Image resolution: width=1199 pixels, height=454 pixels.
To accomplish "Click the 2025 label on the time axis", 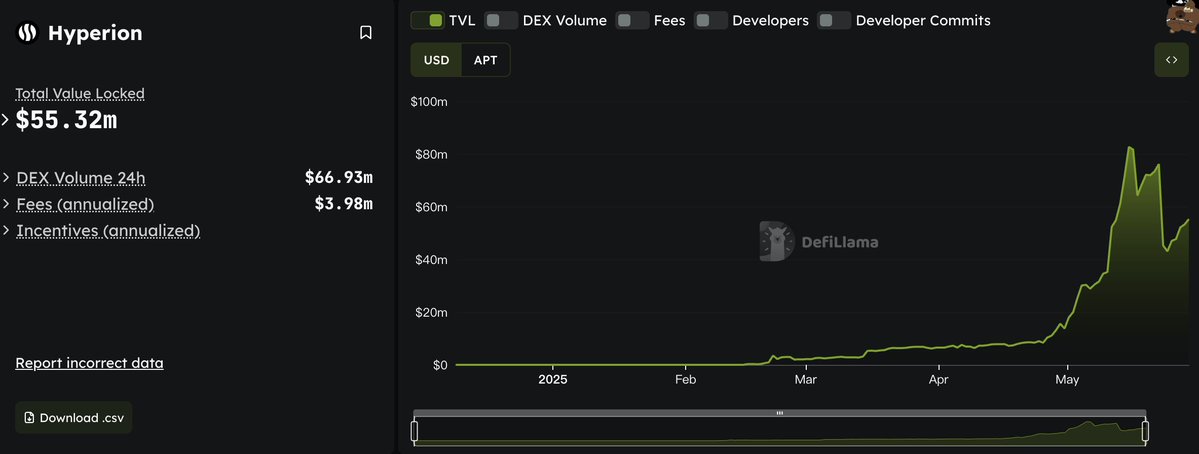I will tap(553, 379).
